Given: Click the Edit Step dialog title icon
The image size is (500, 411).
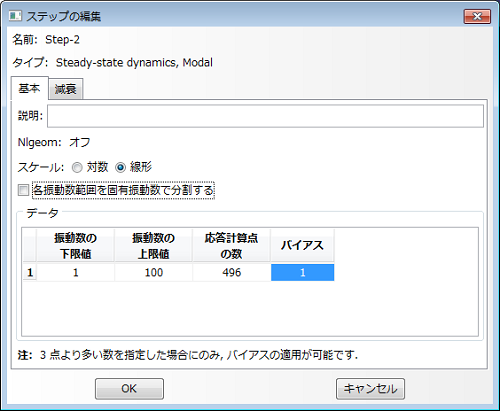Looking at the screenshot, I should coord(15,16).
